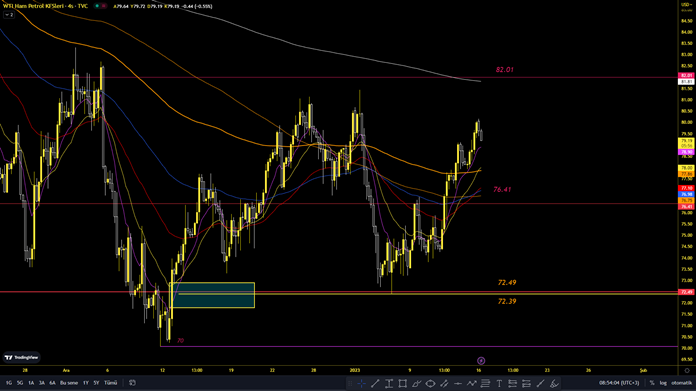Set the range to Tümü
Screen dimensions: 696x391
pos(111,383)
